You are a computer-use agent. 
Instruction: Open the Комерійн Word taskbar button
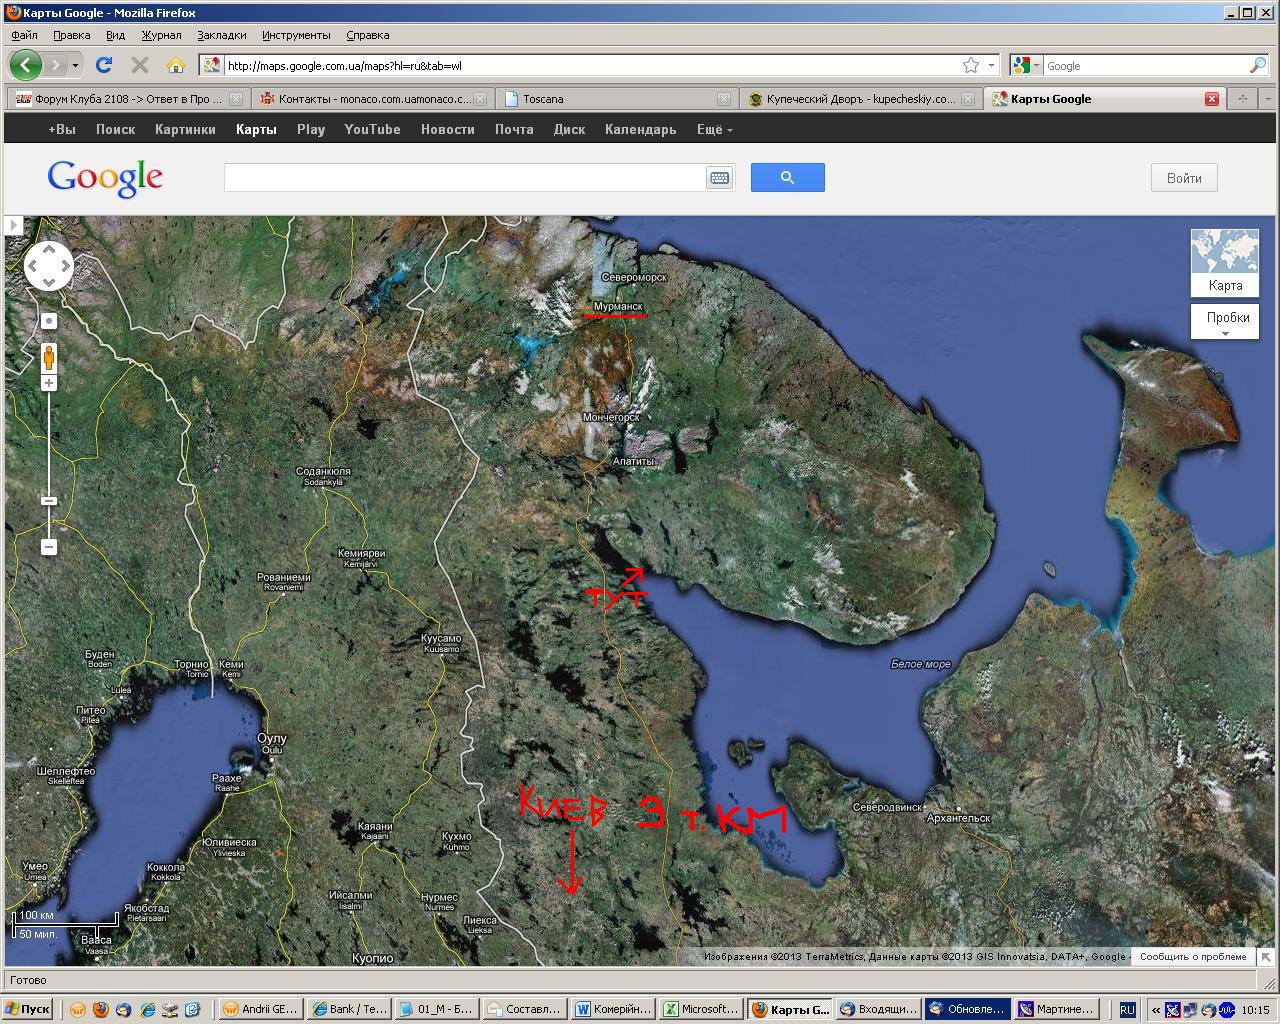613,1009
